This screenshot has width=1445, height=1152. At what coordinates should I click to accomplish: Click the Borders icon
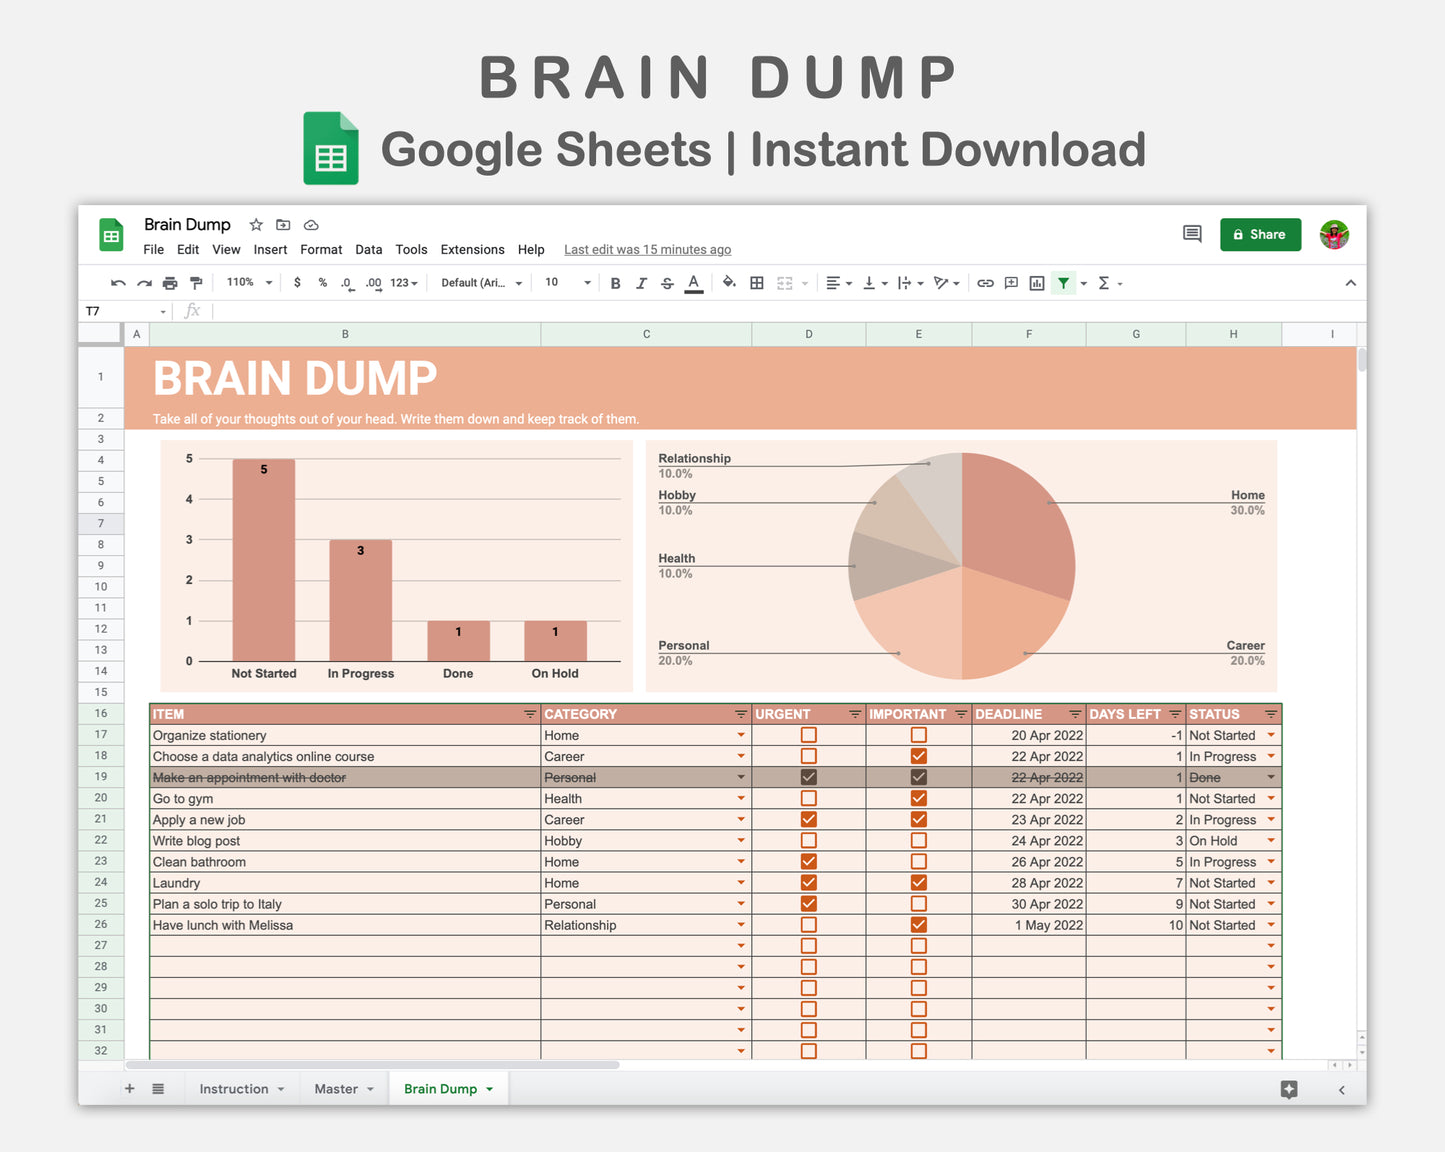coord(757,283)
